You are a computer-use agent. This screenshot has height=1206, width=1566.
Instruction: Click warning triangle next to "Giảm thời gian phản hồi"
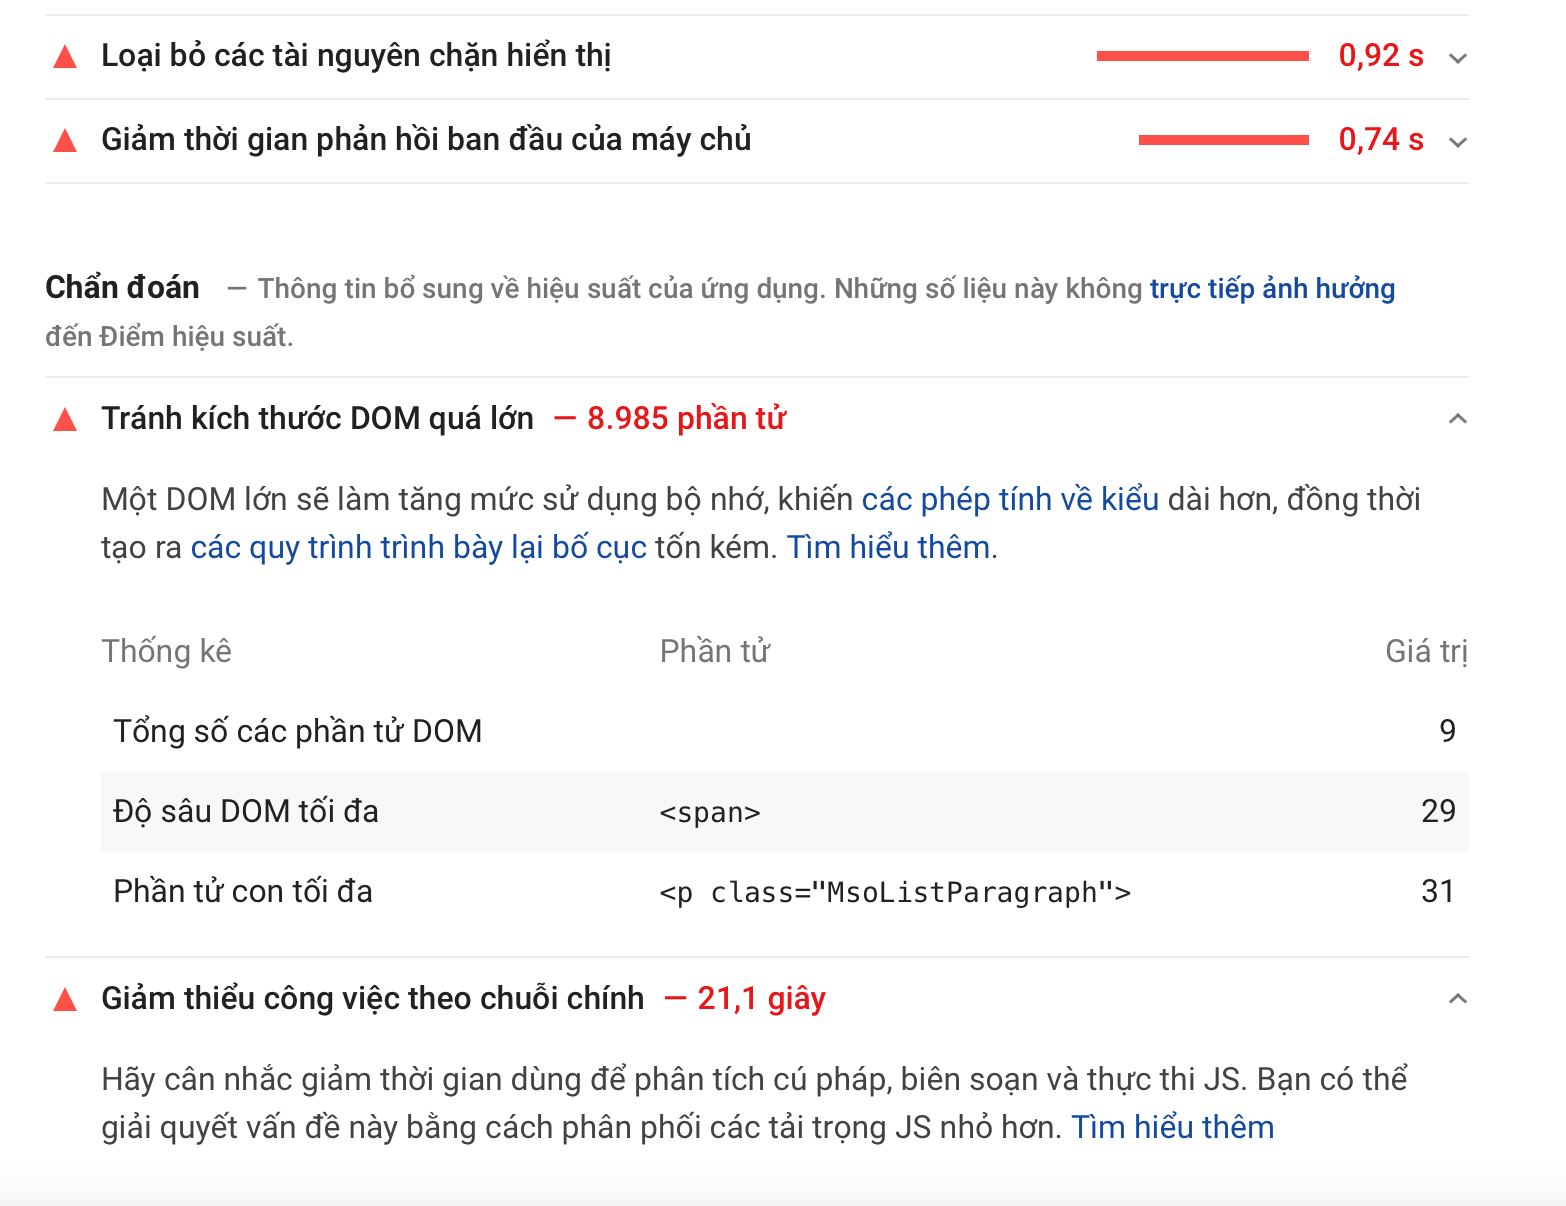65,141
